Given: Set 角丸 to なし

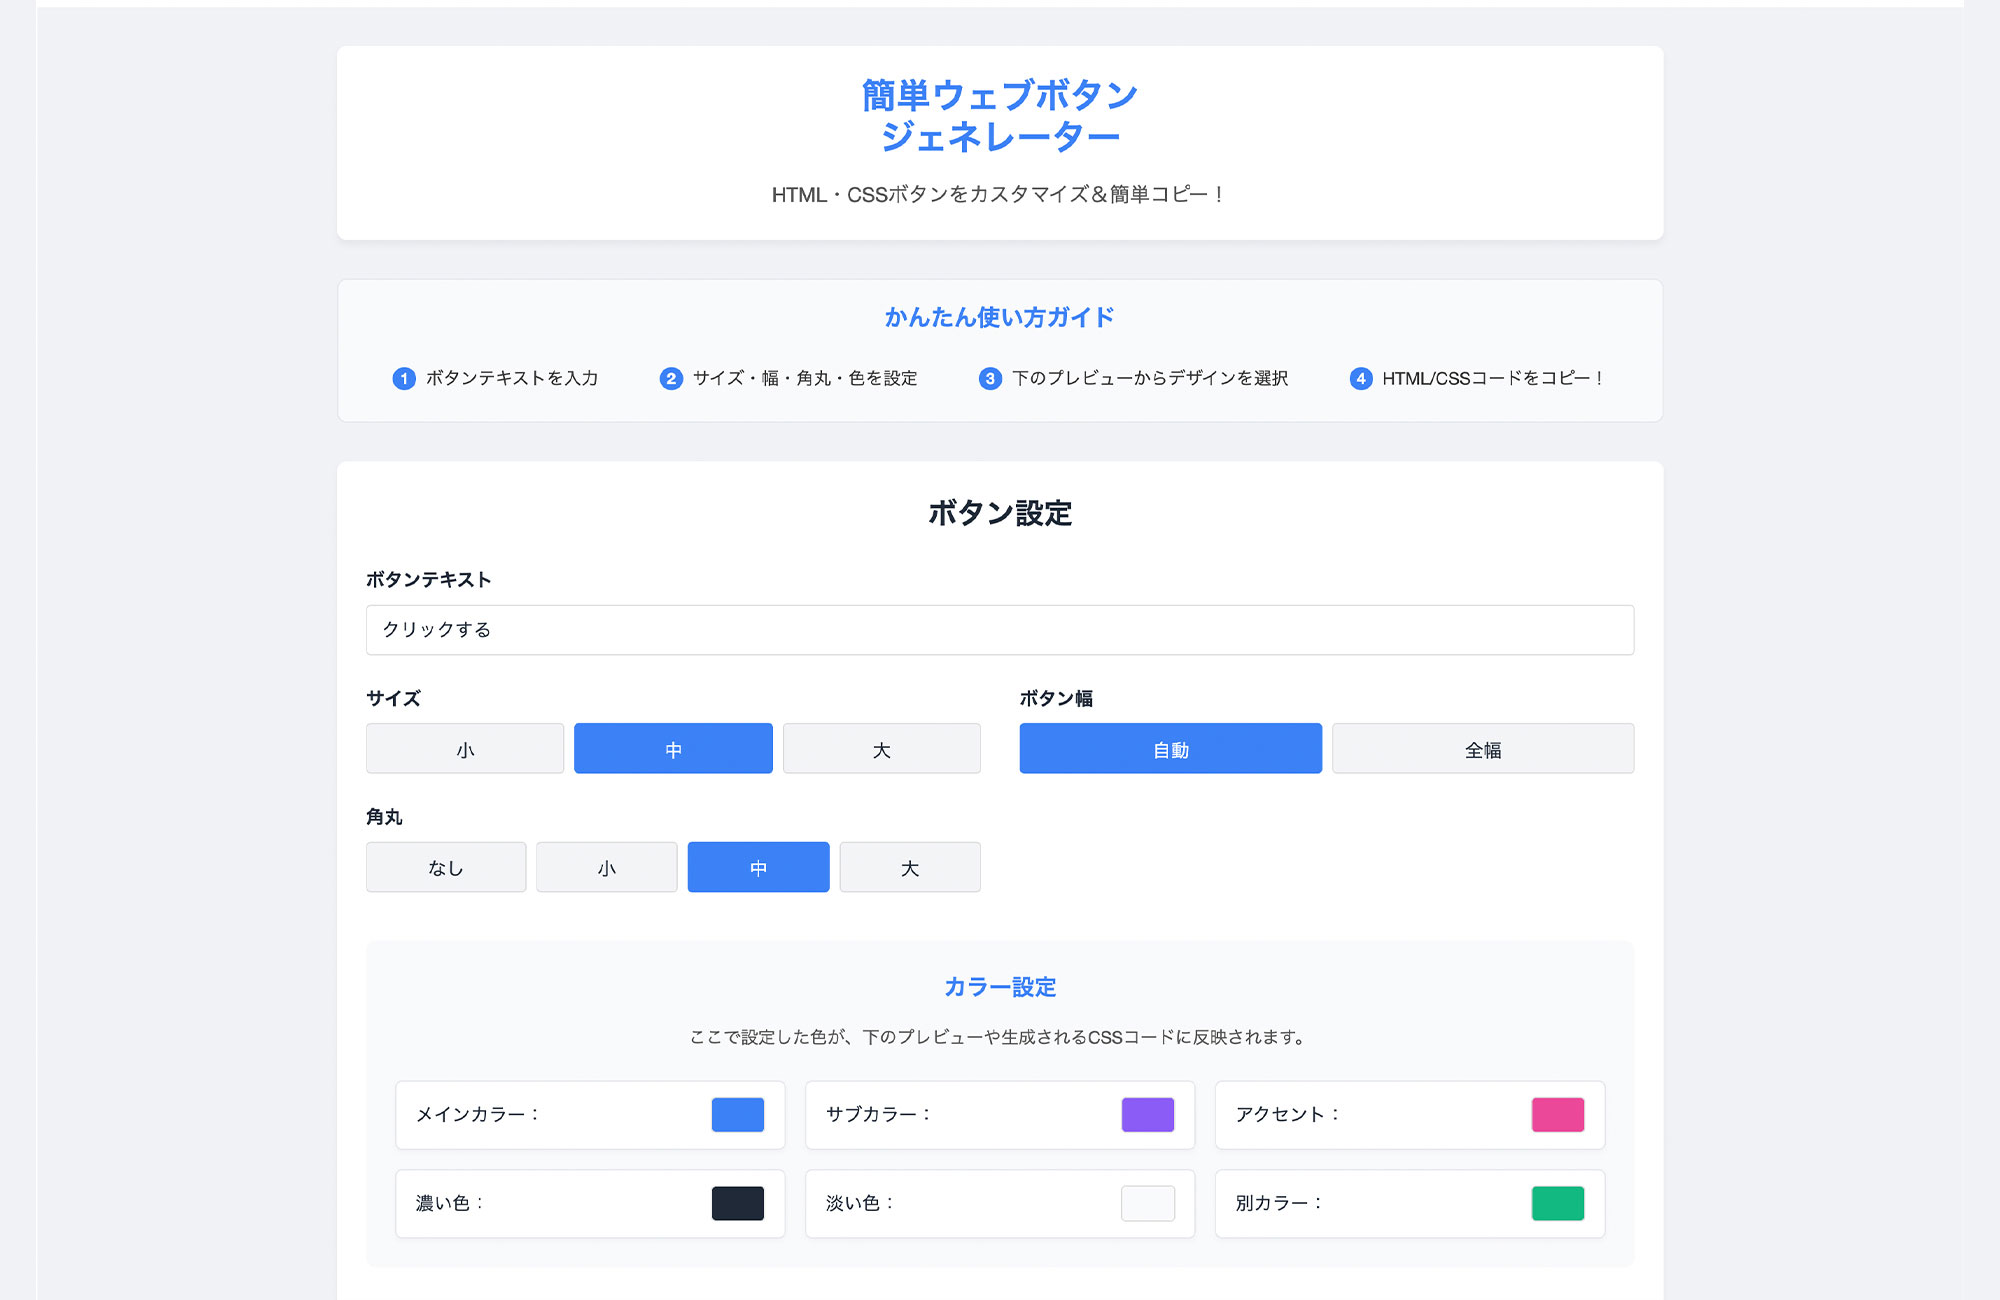Looking at the screenshot, I should coord(446,867).
